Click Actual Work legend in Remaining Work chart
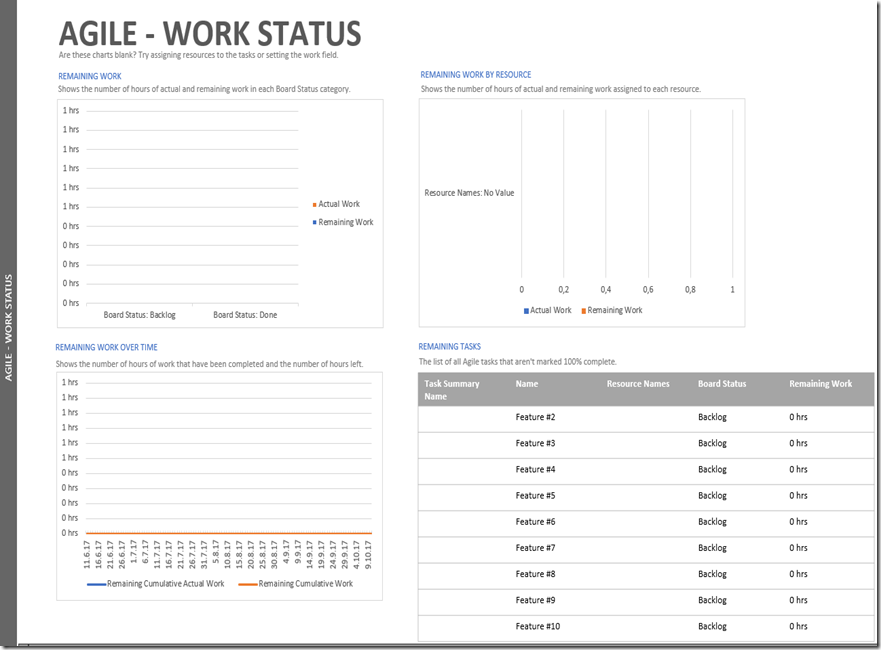This screenshot has height=650, width=881. point(338,204)
